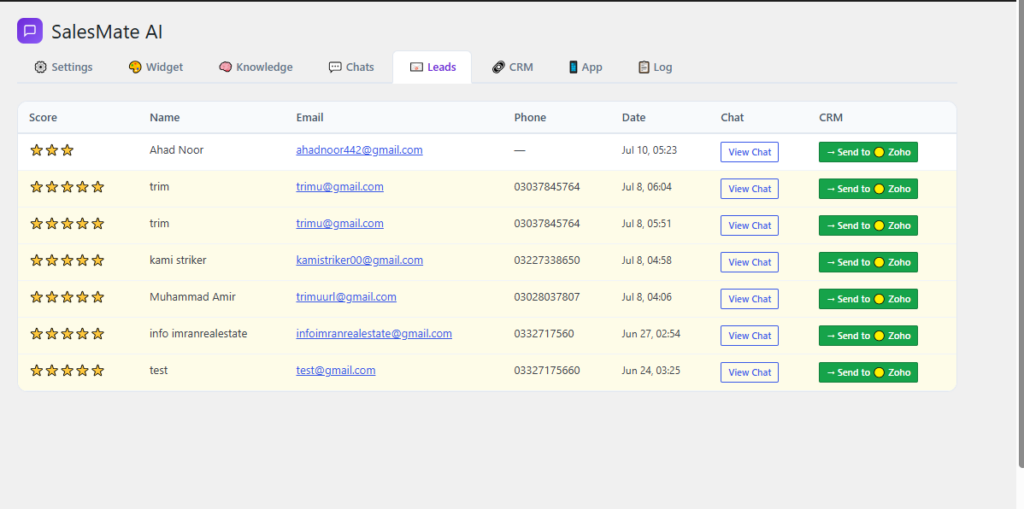Click the five-star score for test lead

coord(67,370)
